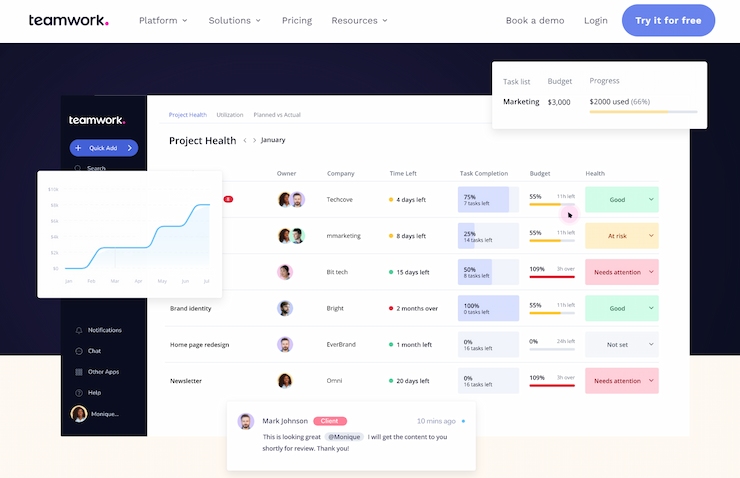
Task: Open Health dropdown for Techcove row
Action: 622,200
